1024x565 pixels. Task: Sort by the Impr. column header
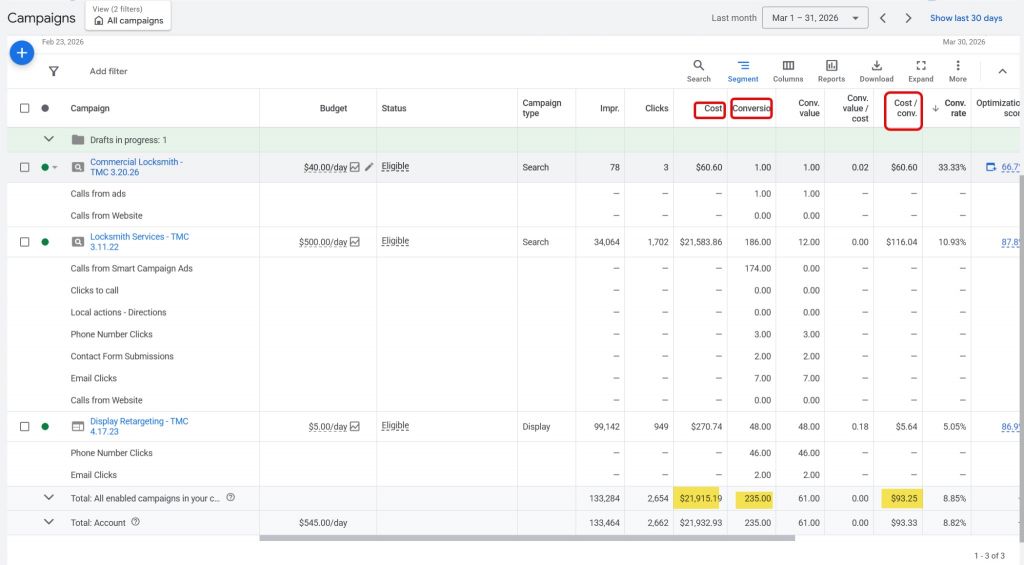[609, 108]
